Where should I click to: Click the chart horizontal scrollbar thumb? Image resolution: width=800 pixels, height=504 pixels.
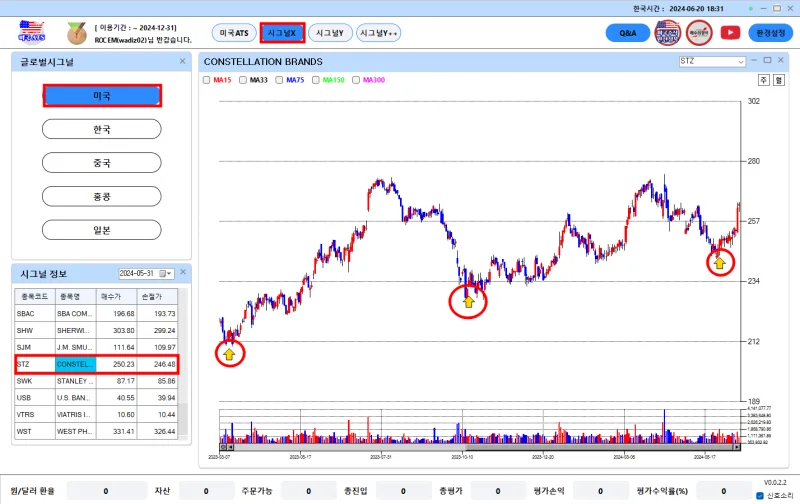coord(599,447)
